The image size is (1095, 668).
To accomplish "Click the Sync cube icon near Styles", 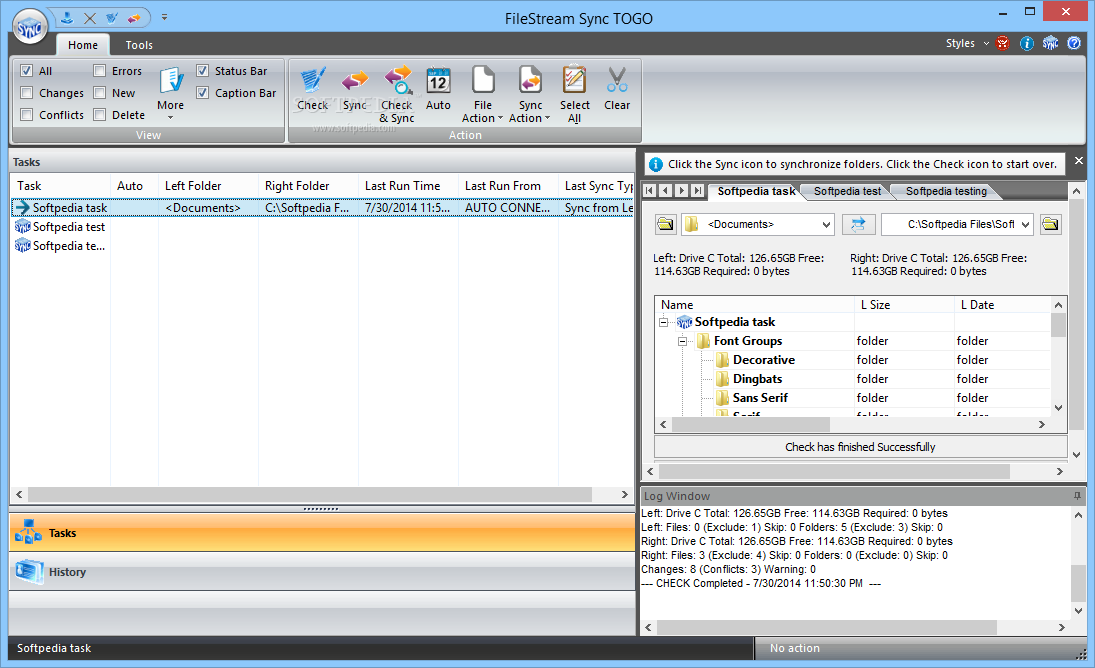I will tap(1050, 43).
